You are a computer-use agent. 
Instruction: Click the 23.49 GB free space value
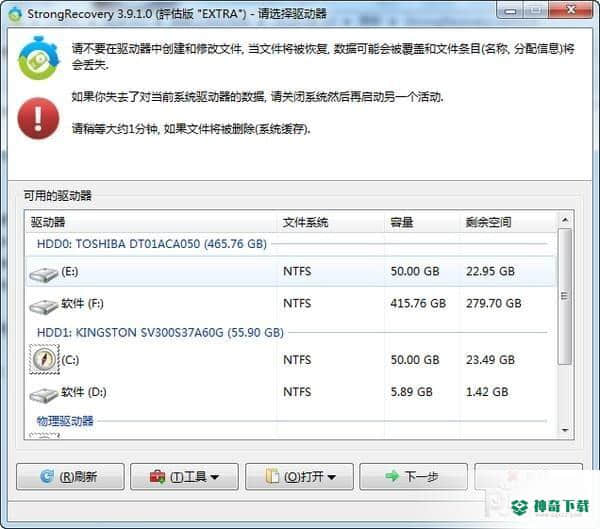tap(490, 360)
